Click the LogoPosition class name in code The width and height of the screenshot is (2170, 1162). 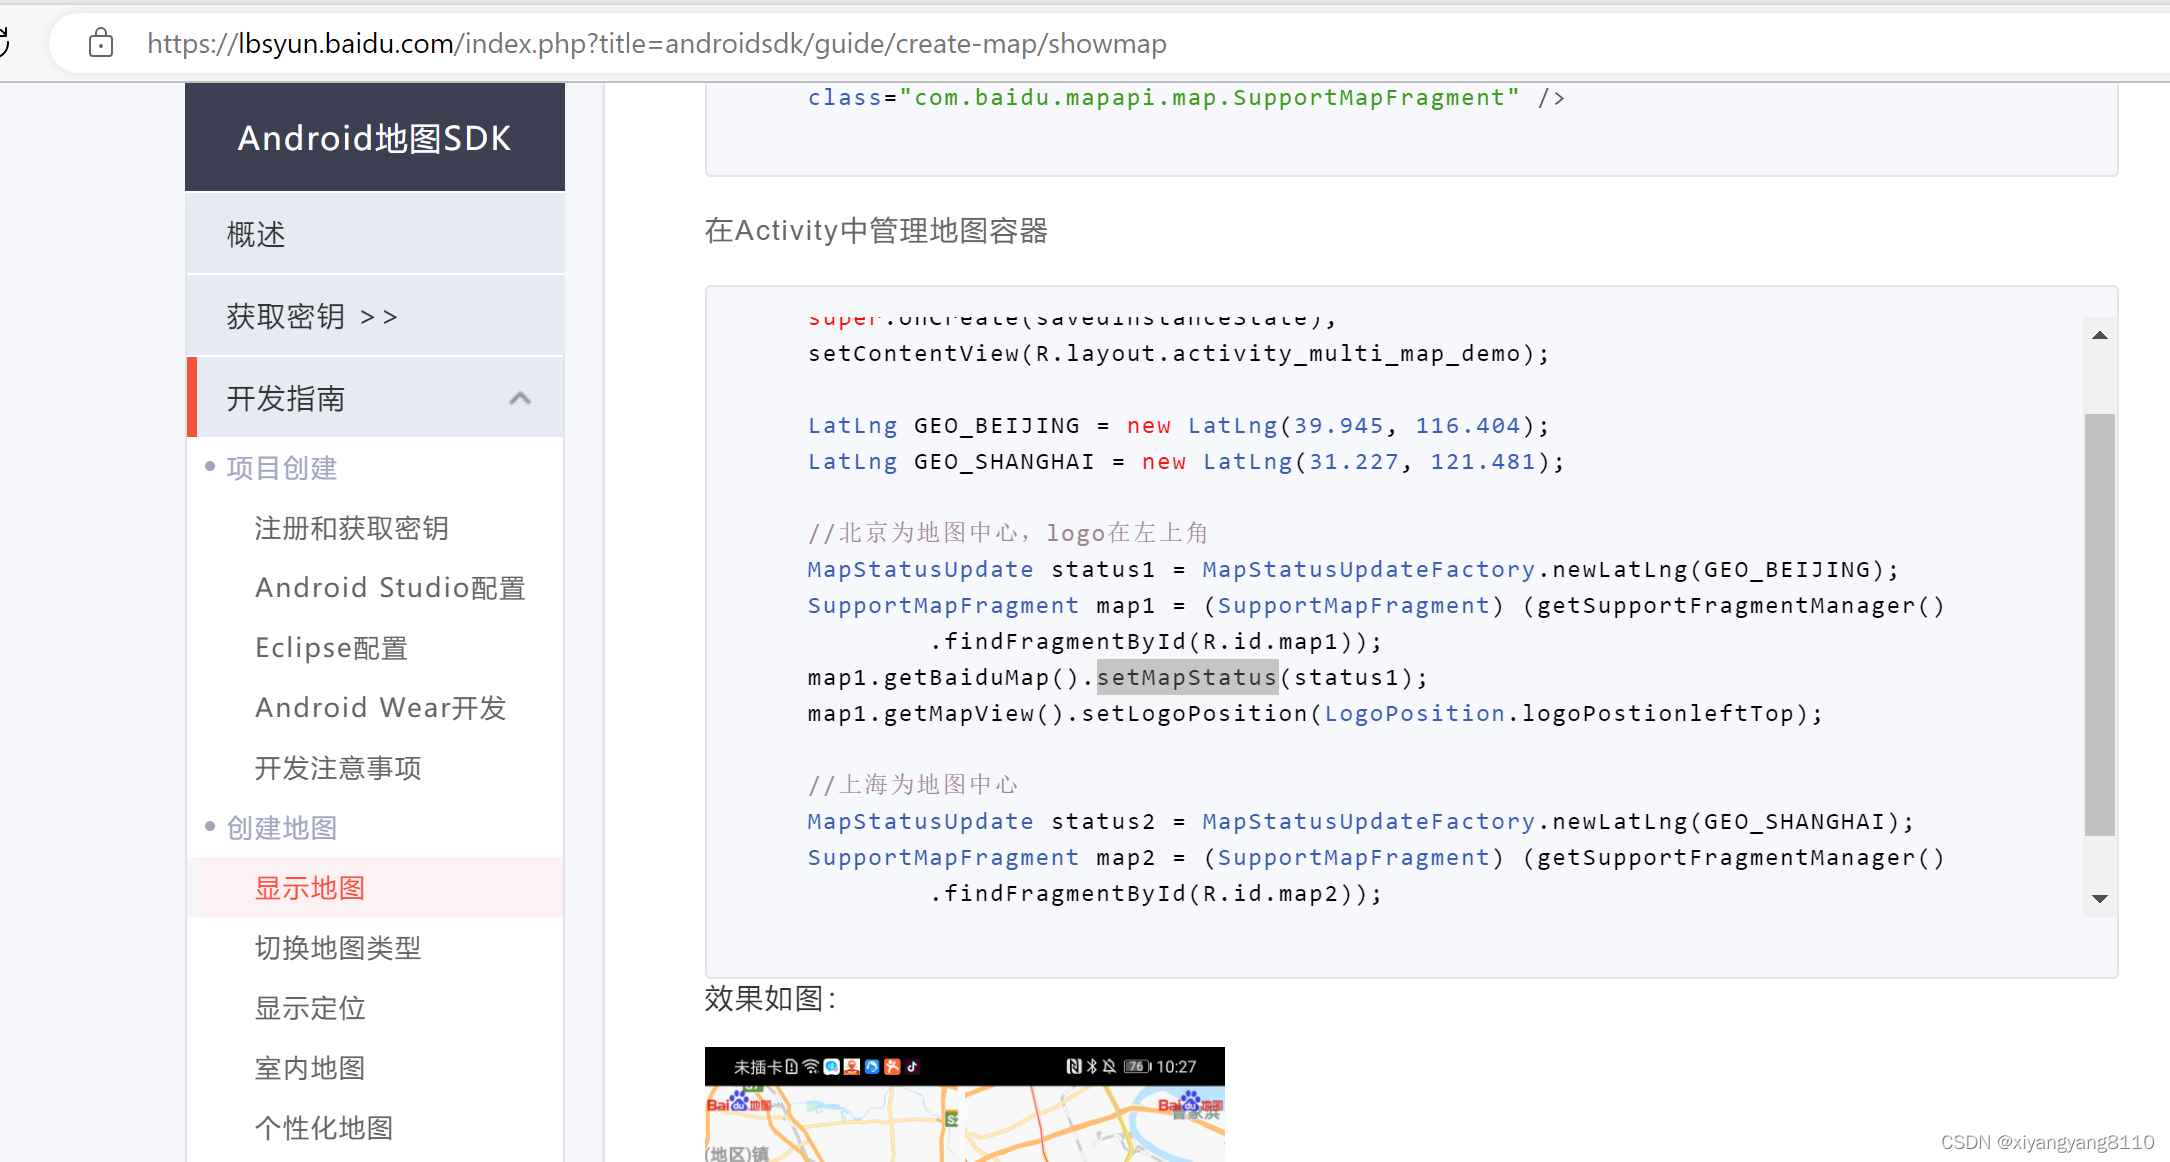(1414, 713)
